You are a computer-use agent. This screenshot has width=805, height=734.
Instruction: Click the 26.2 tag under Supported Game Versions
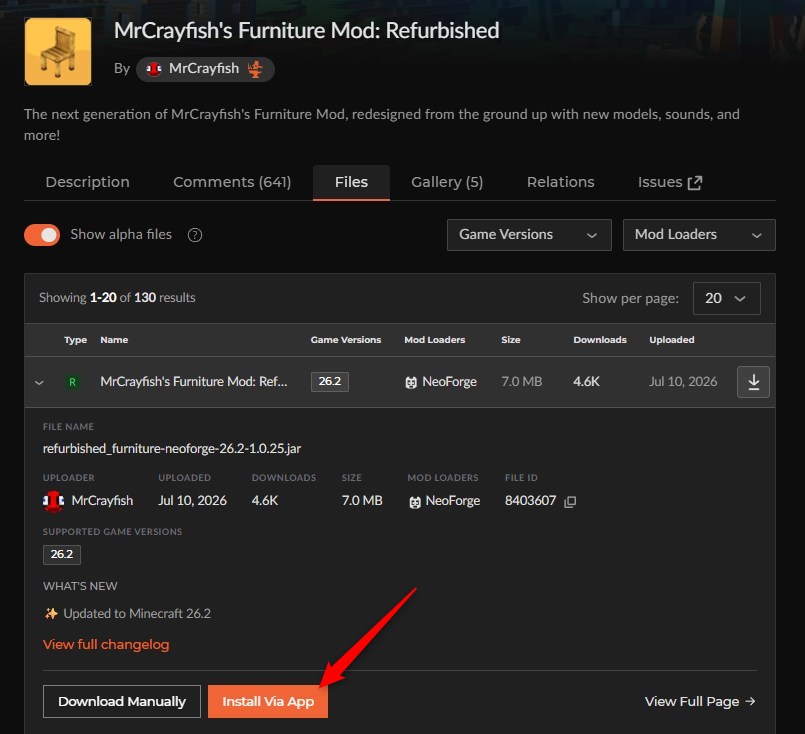(x=62, y=554)
